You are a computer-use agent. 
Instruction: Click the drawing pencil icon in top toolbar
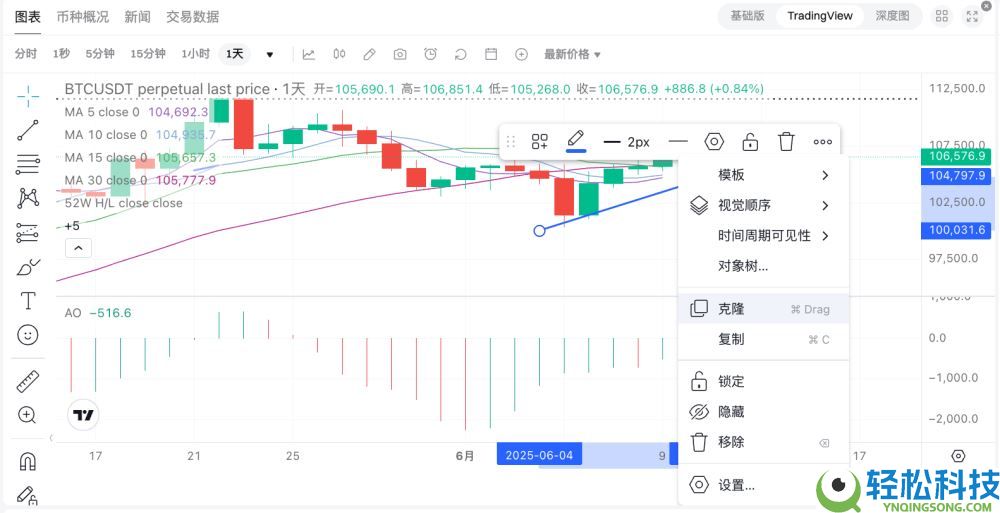[x=369, y=54]
